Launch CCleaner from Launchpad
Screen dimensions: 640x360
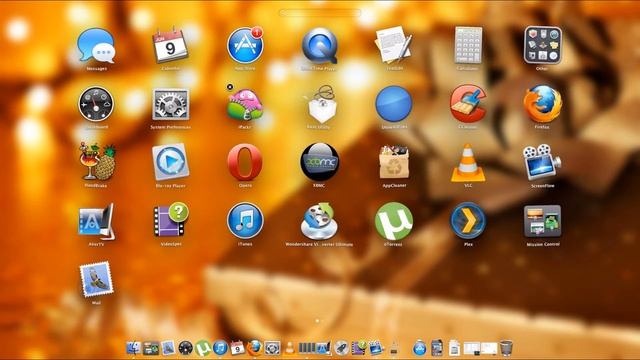468,104
